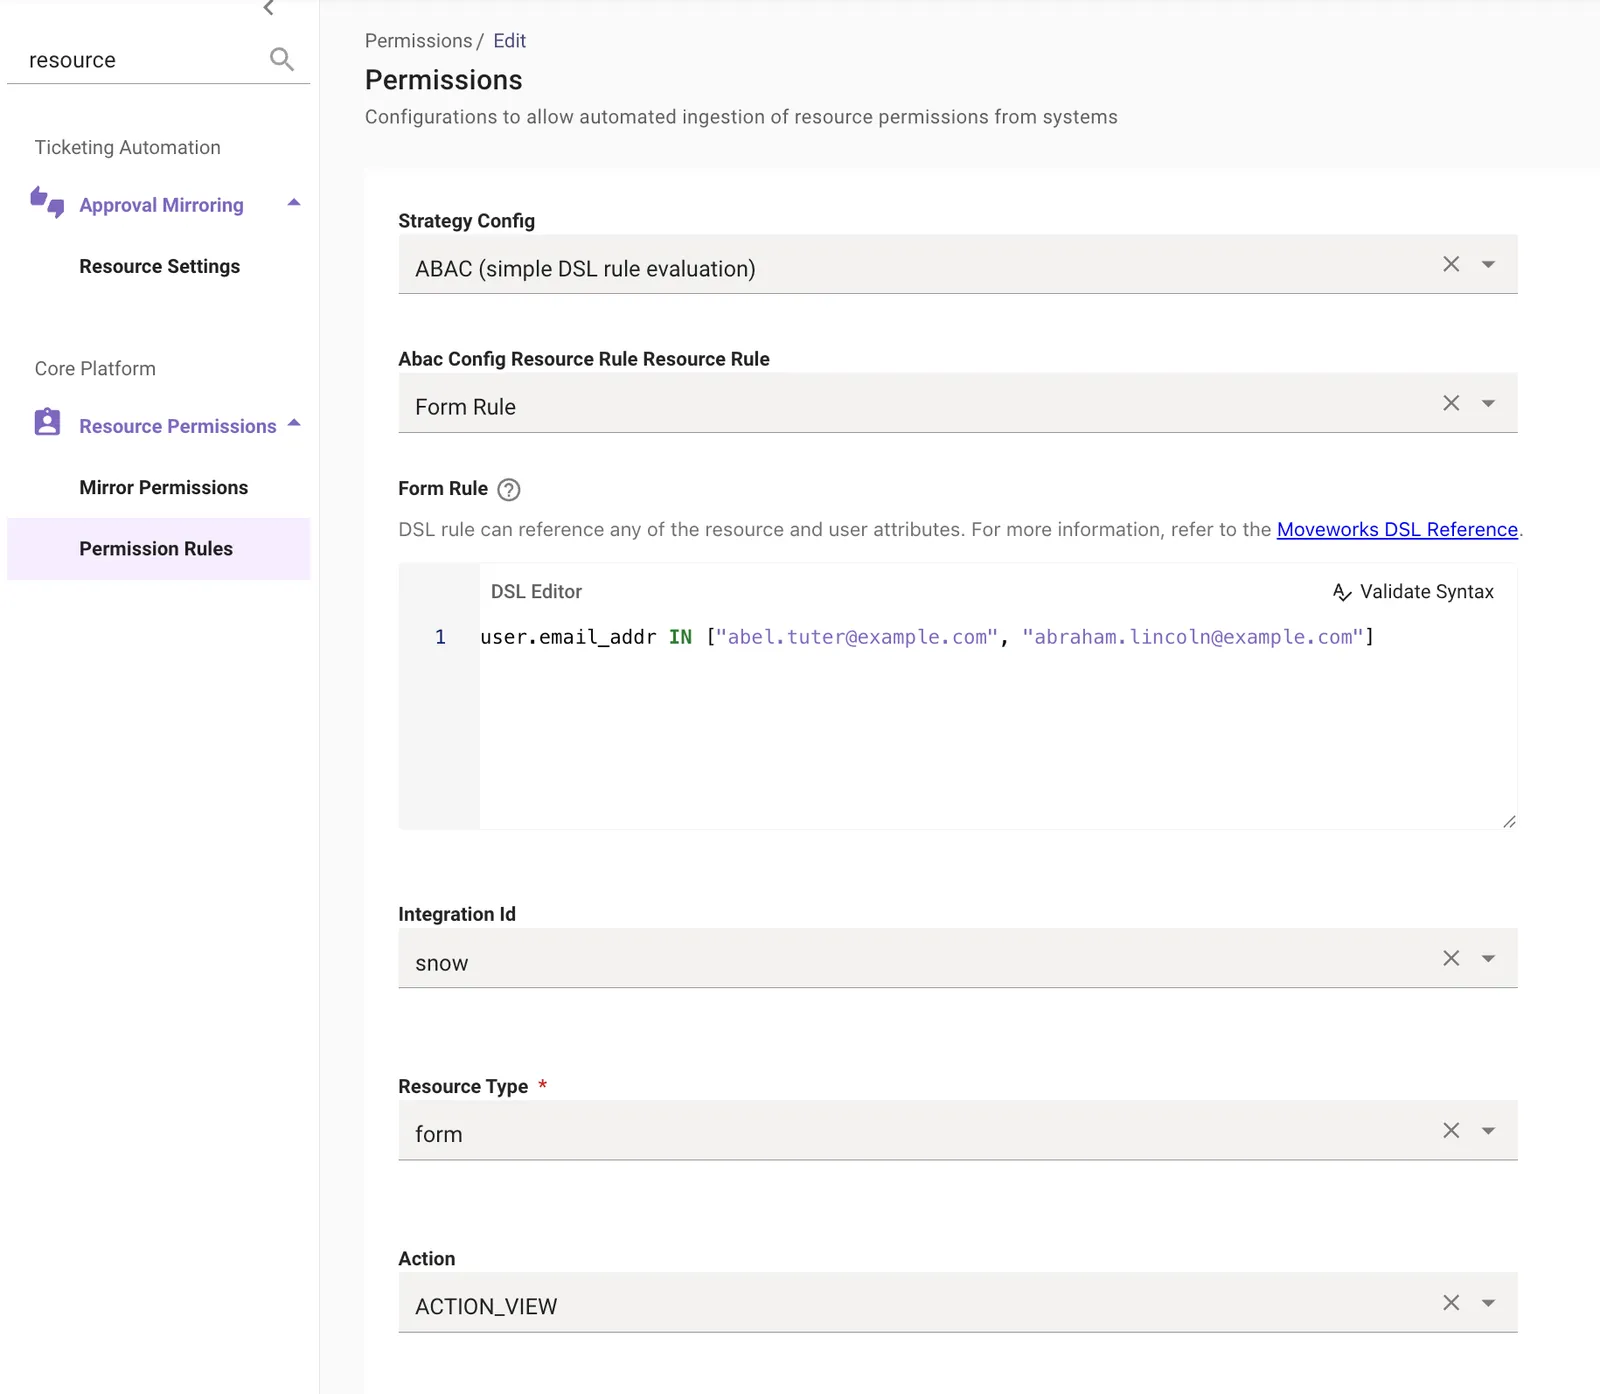Collapse the sidebar with the back chevron
This screenshot has height=1394, width=1600.
click(x=268, y=8)
